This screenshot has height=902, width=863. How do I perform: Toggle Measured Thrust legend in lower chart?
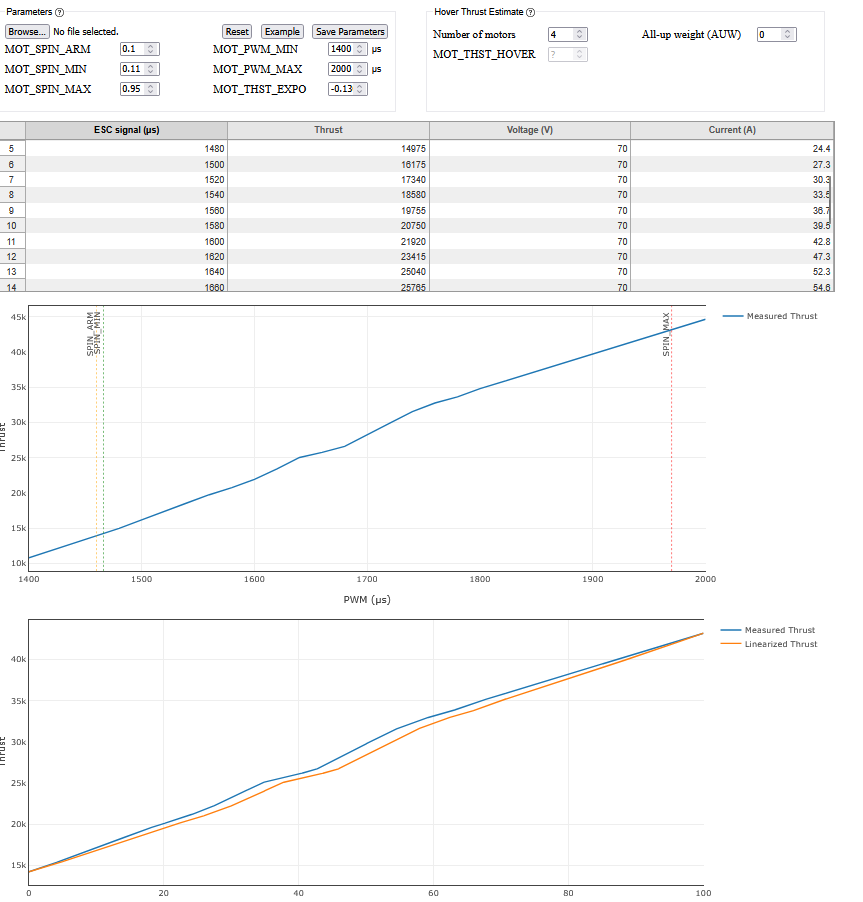(x=780, y=630)
